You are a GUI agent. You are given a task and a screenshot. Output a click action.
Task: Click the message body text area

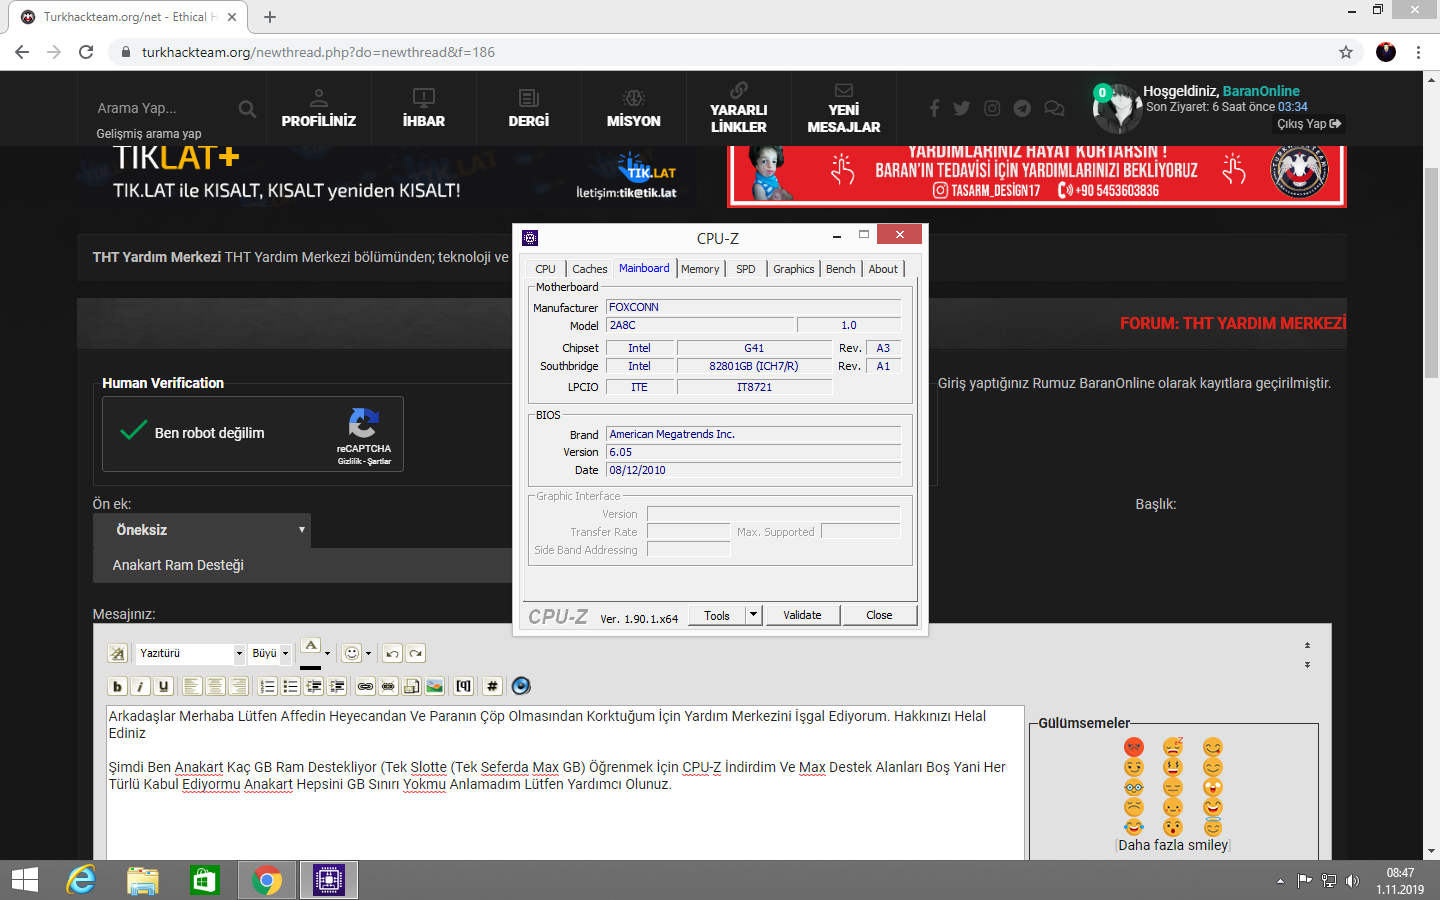tap(565, 782)
